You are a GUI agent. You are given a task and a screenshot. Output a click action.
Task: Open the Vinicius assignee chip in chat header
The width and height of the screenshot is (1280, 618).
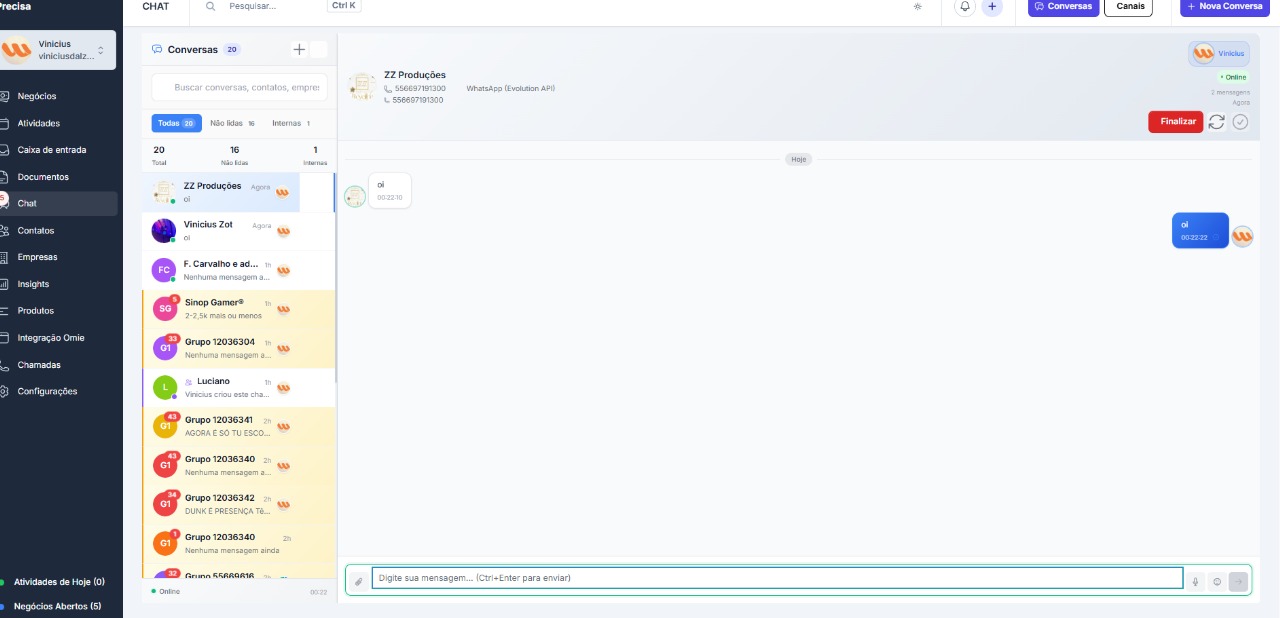point(1218,53)
